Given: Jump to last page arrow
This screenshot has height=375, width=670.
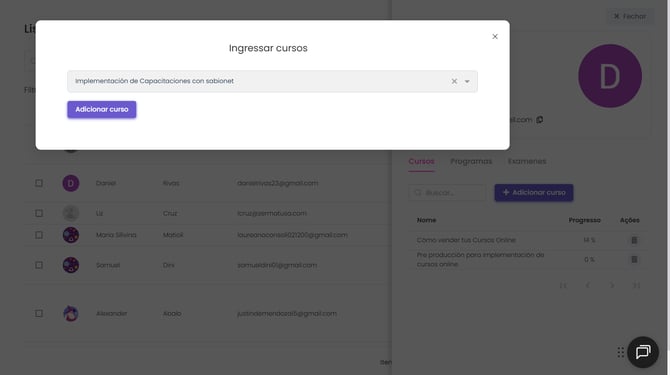Looking at the screenshot, I should click(636, 285).
